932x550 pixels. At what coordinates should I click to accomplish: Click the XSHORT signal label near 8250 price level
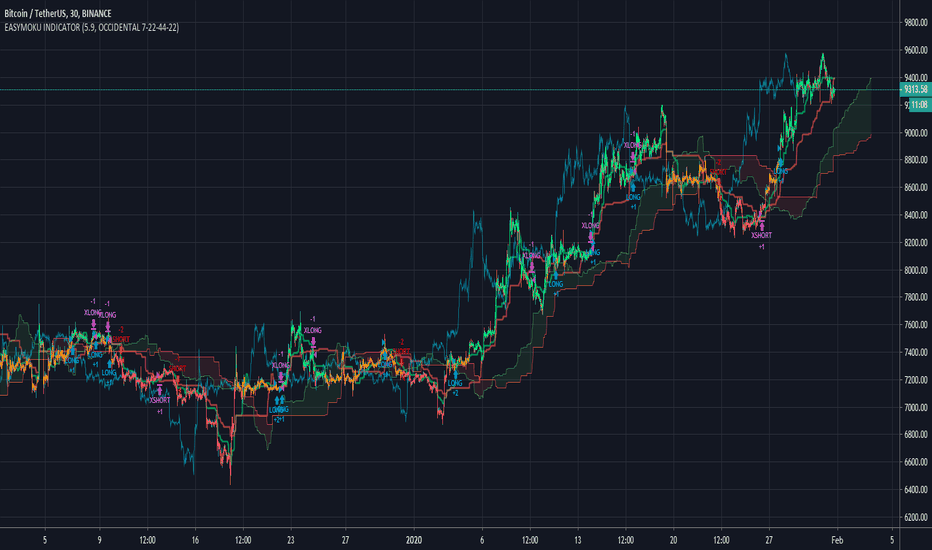(x=761, y=235)
